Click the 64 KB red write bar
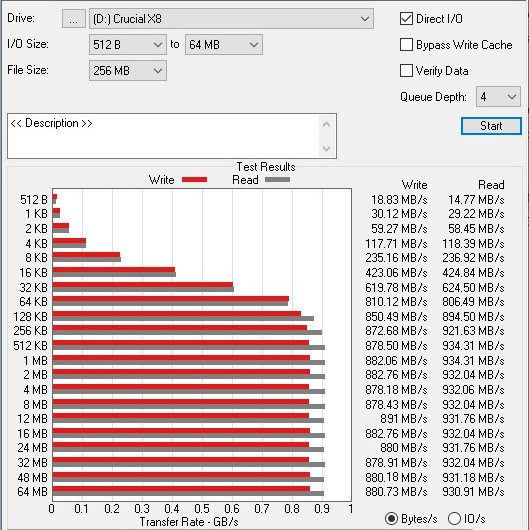 pyautogui.click(x=171, y=299)
